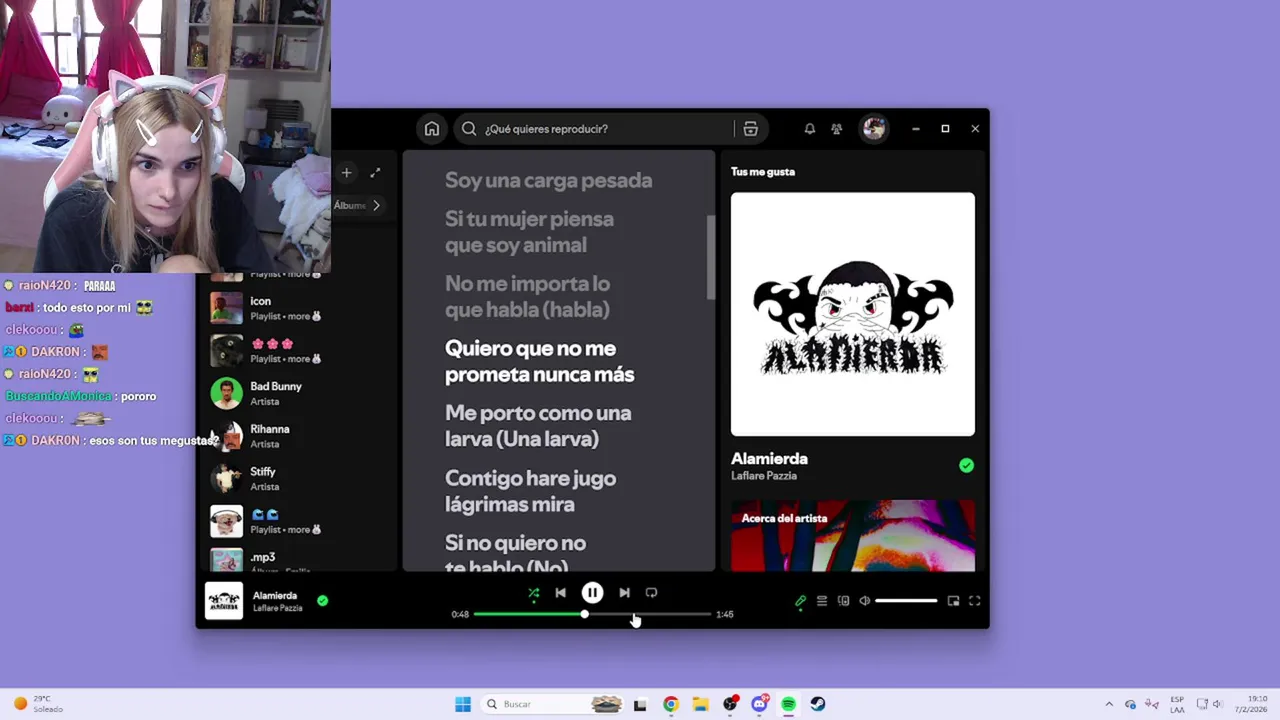Toggle shuffle playback

pos(534,593)
